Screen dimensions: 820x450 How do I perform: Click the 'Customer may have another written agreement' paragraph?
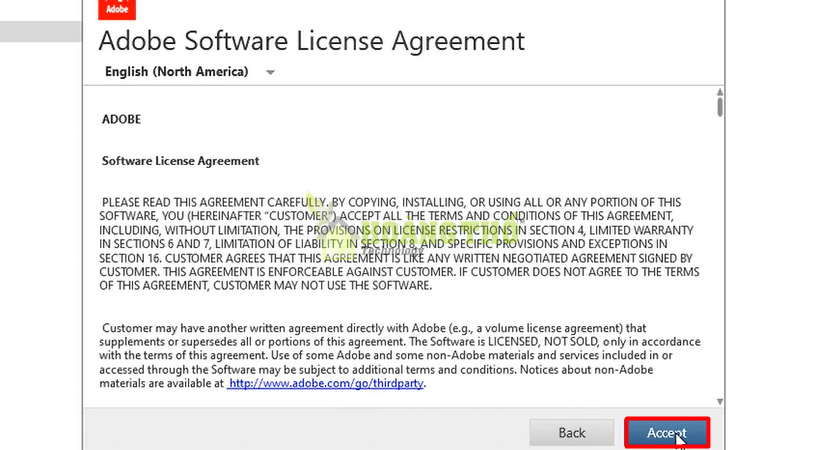coord(400,356)
